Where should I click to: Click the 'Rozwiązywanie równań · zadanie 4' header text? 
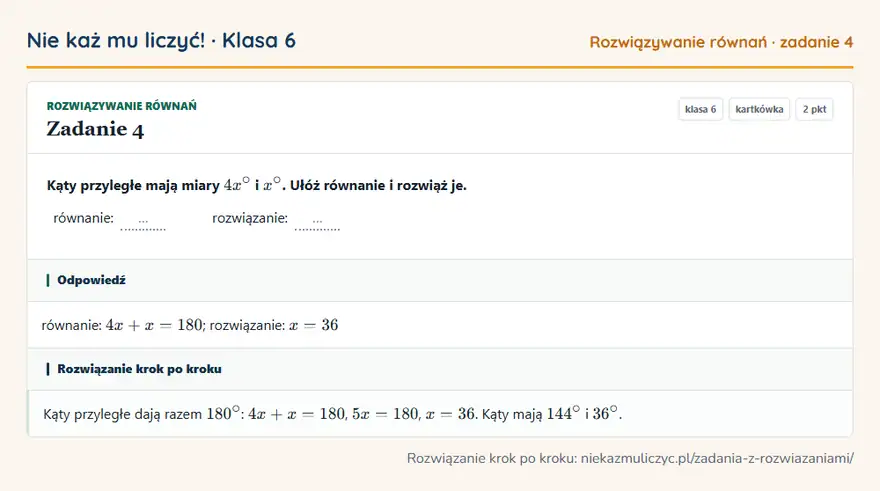(x=721, y=42)
